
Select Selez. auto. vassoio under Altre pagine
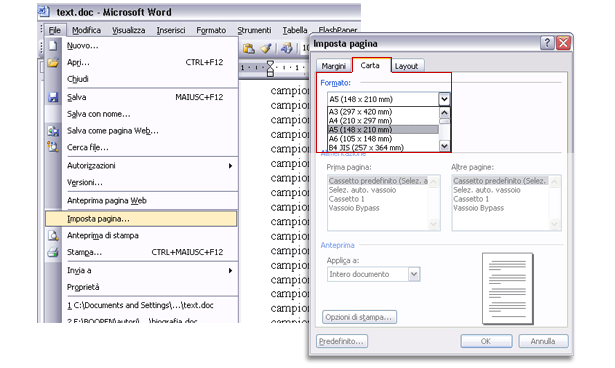pyautogui.click(x=501, y=190)
